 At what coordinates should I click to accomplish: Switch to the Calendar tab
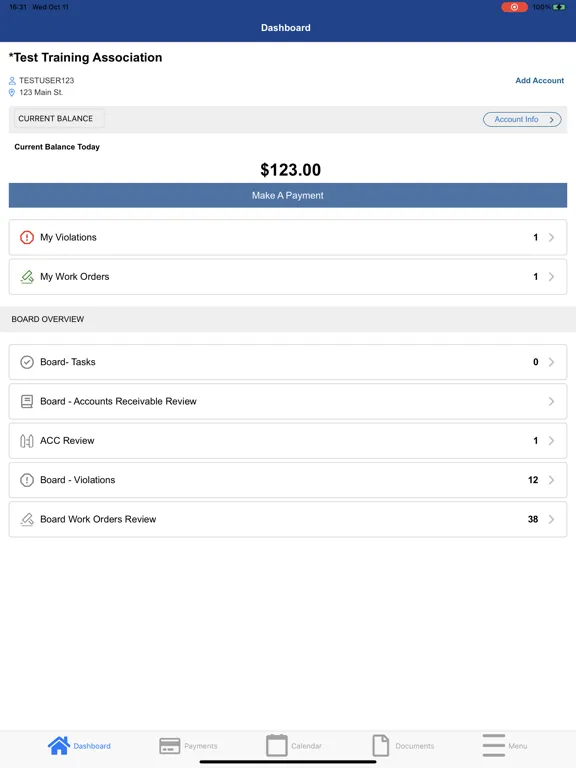(294, 745)
